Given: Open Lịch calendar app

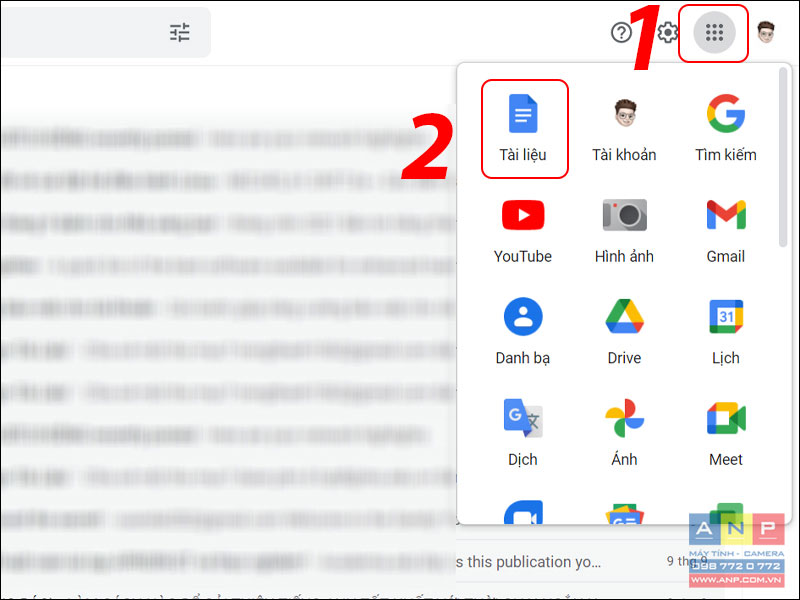Looking at the screenshot, I should coord(726,332).
